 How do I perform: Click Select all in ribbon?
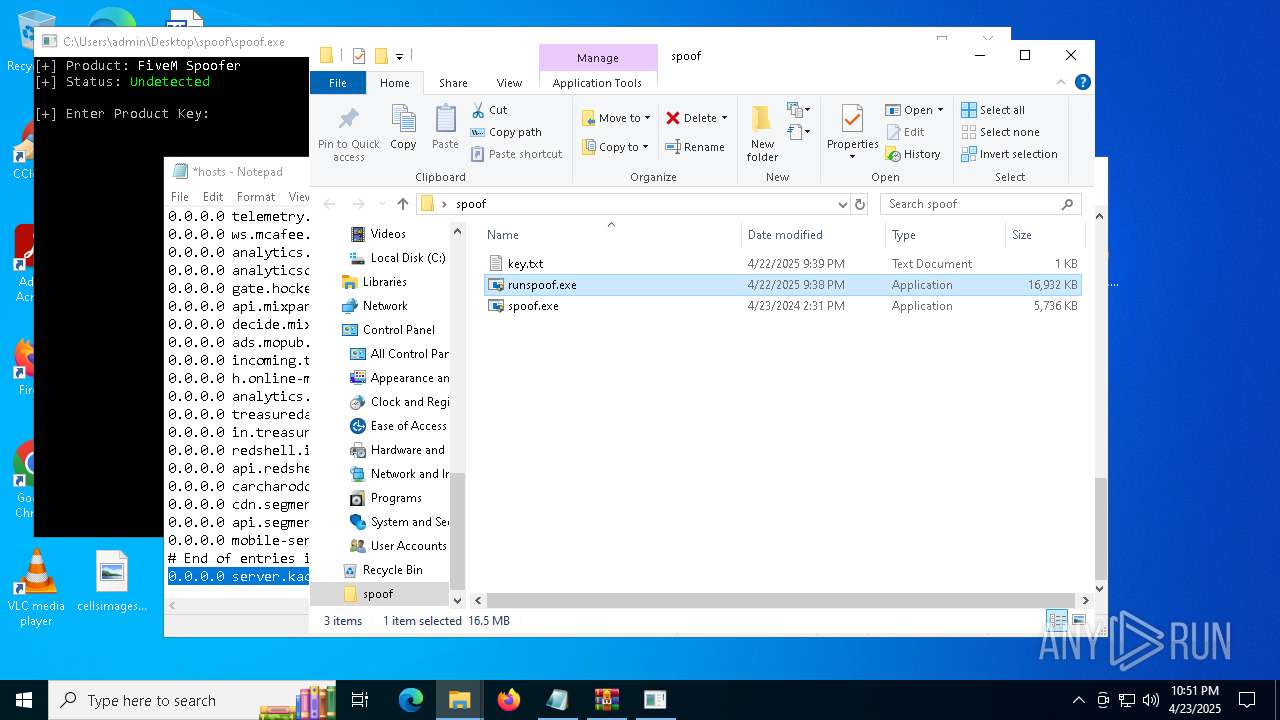coord(992,110)
